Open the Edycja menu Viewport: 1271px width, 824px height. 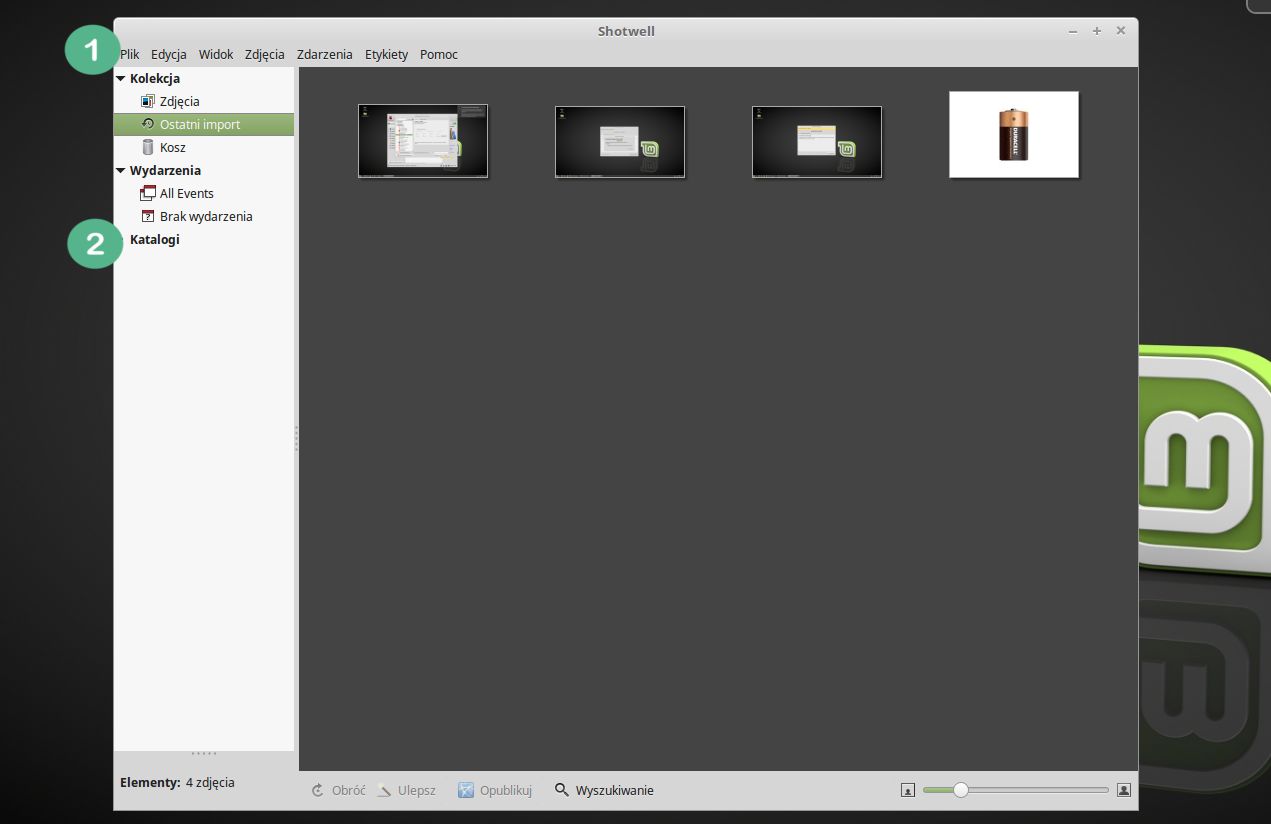(169, 54)
